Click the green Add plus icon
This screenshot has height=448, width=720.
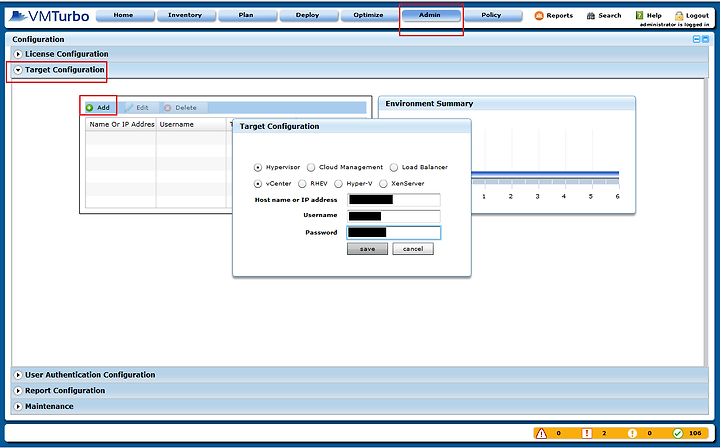[x=90, y=108]
